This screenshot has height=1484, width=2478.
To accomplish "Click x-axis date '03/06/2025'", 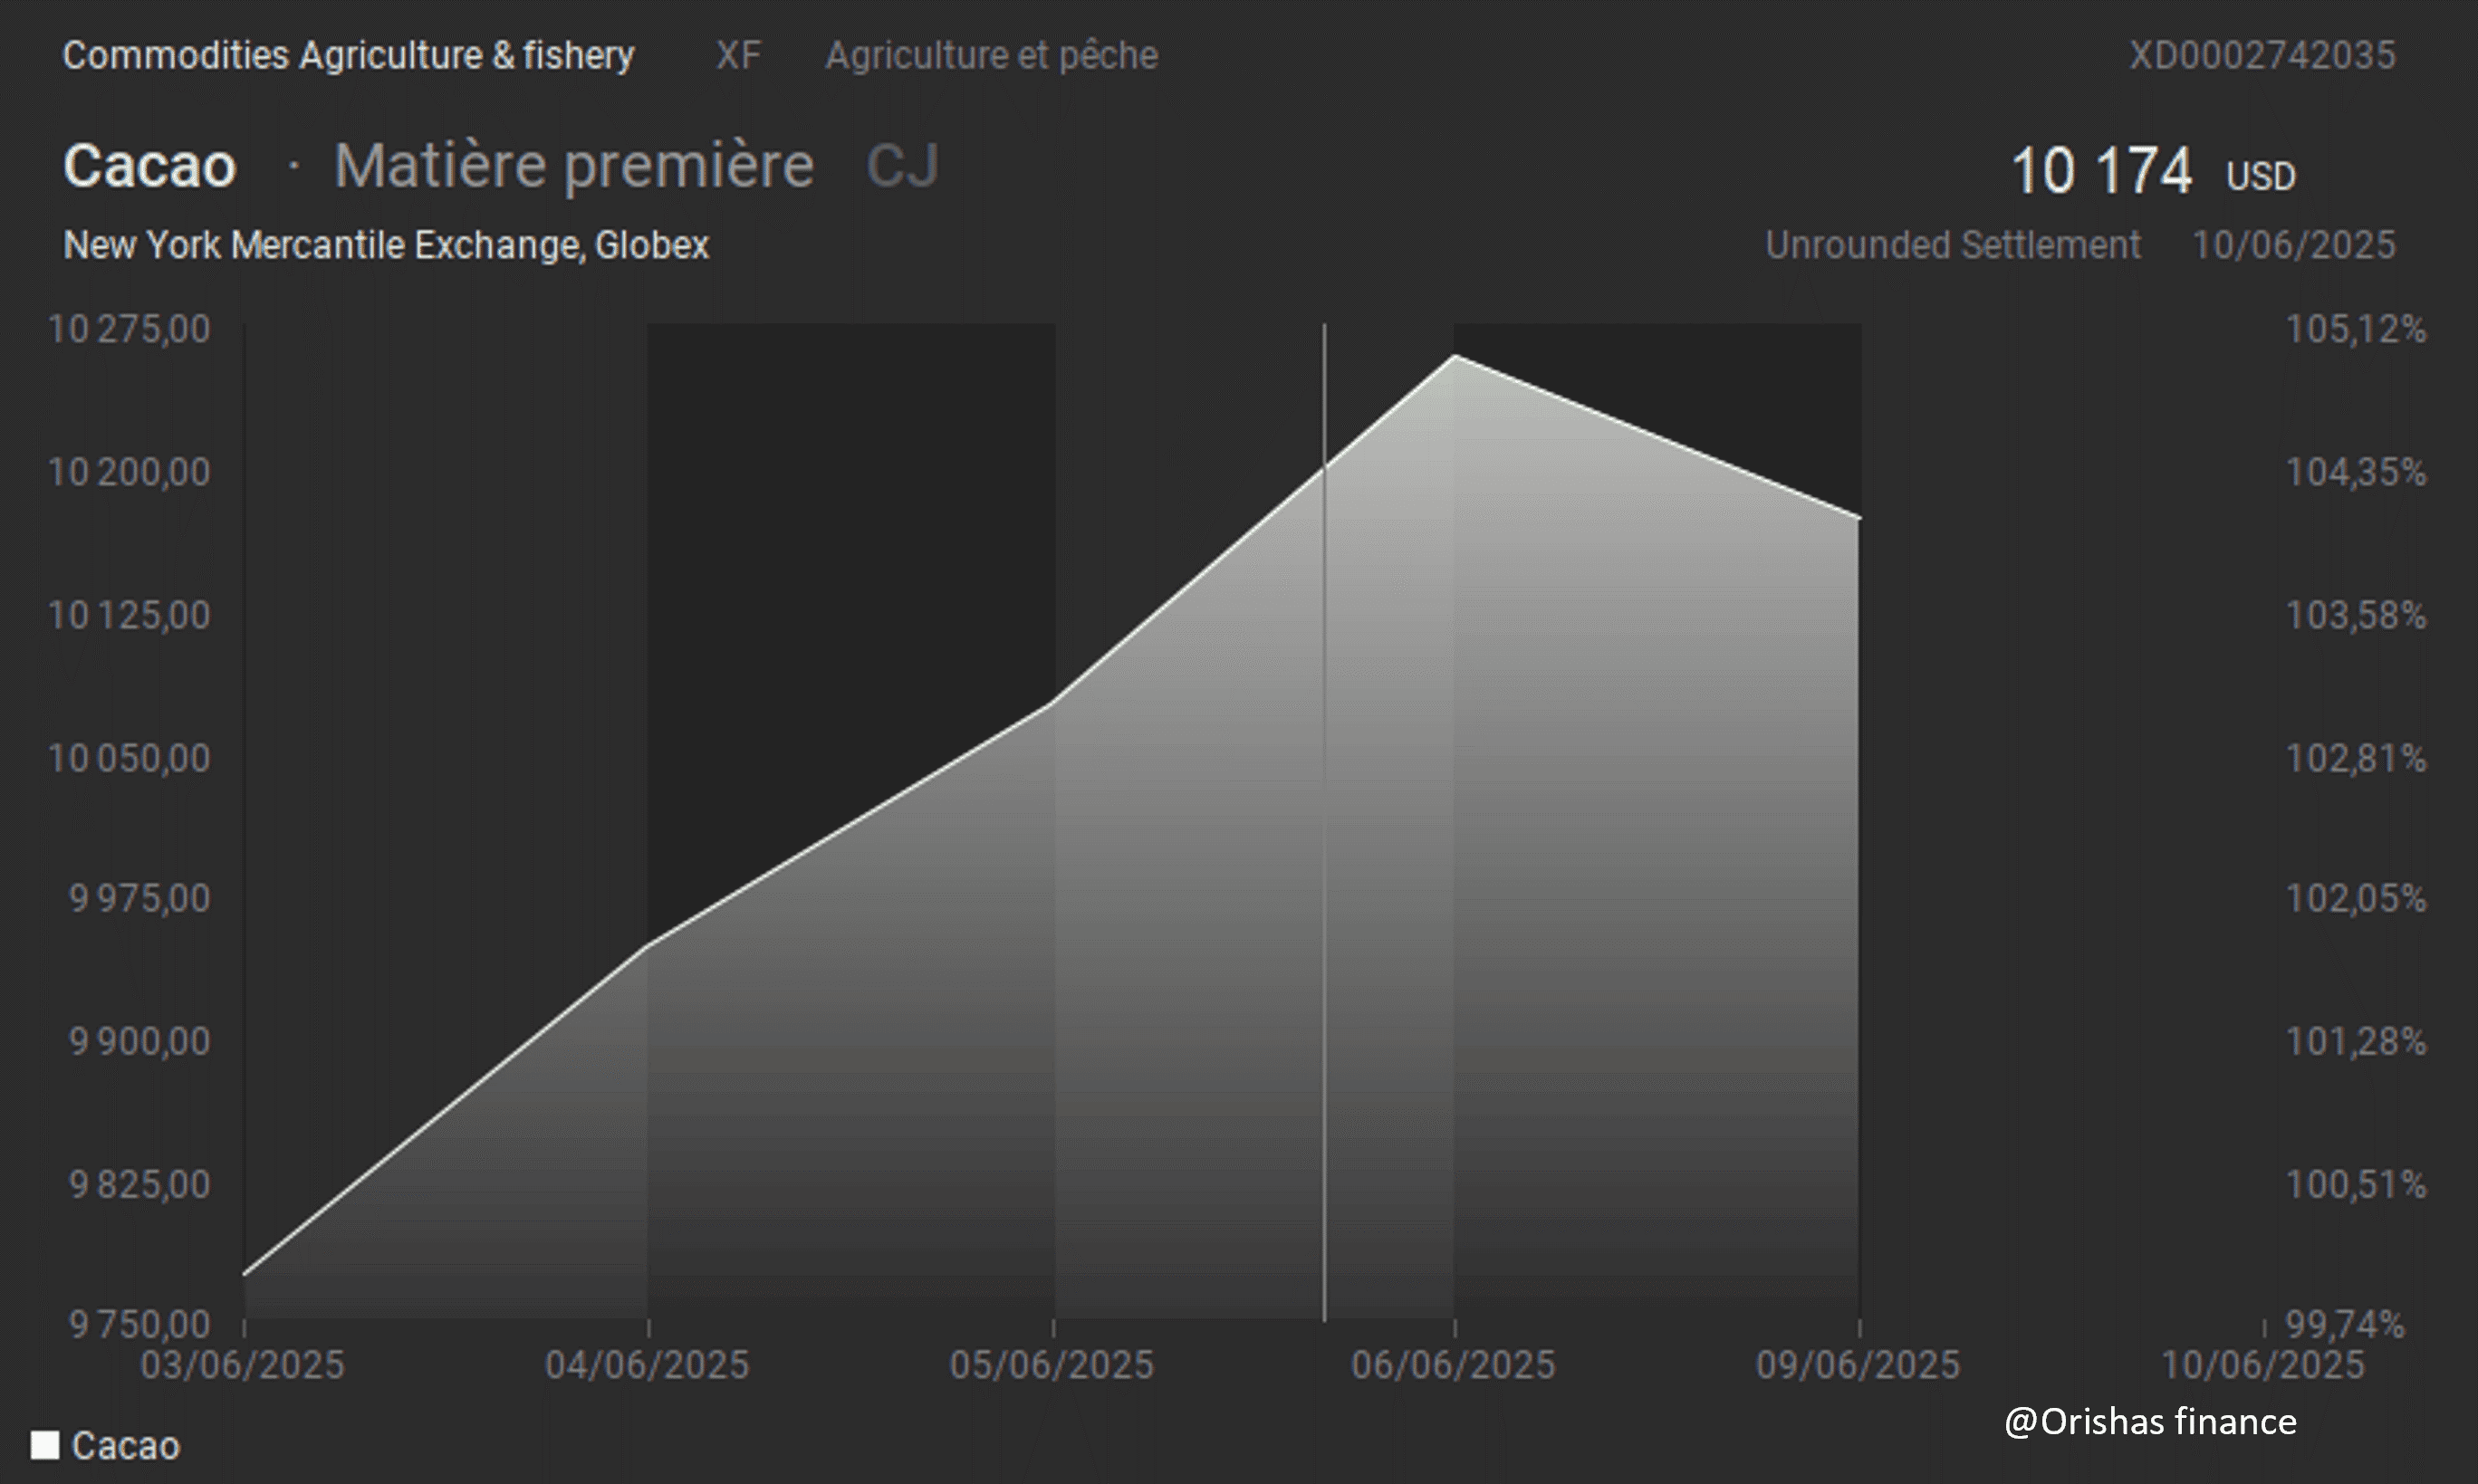I will pyautogui.click(x=242, y=1365).
